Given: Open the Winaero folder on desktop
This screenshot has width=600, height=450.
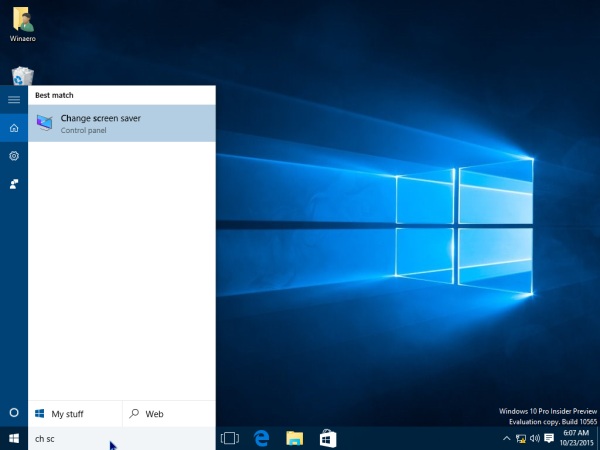Looking at the screenshot, I should (x=23, y=24).
